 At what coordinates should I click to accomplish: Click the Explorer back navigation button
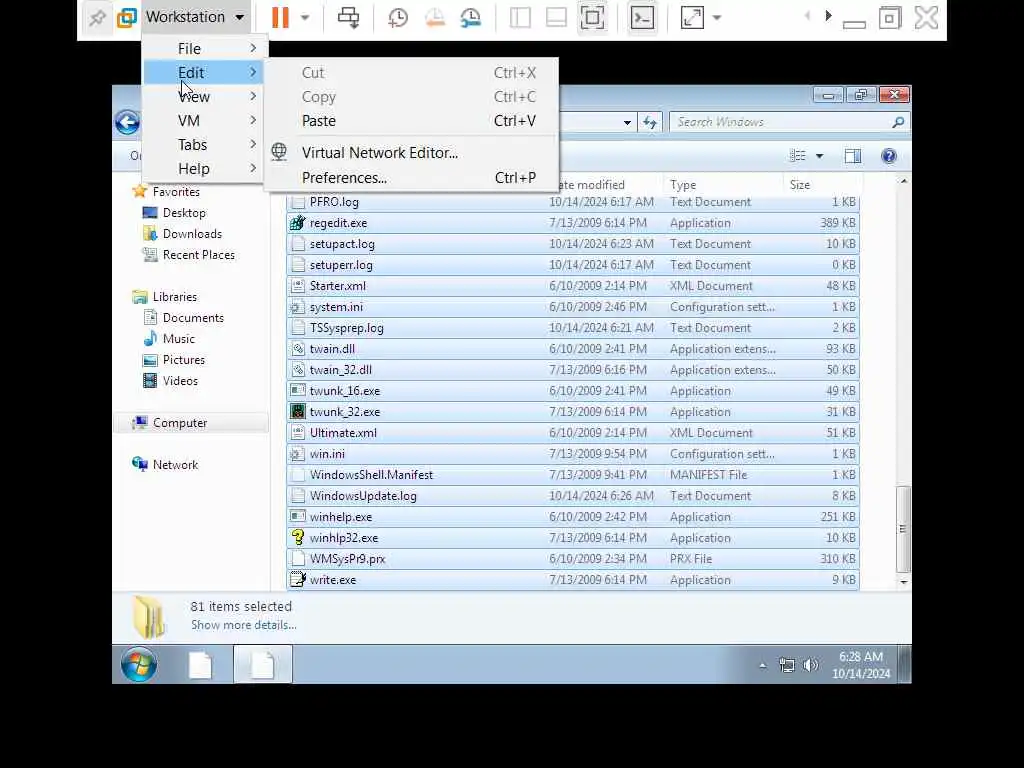pyautogui.click(x=127, y=122)
